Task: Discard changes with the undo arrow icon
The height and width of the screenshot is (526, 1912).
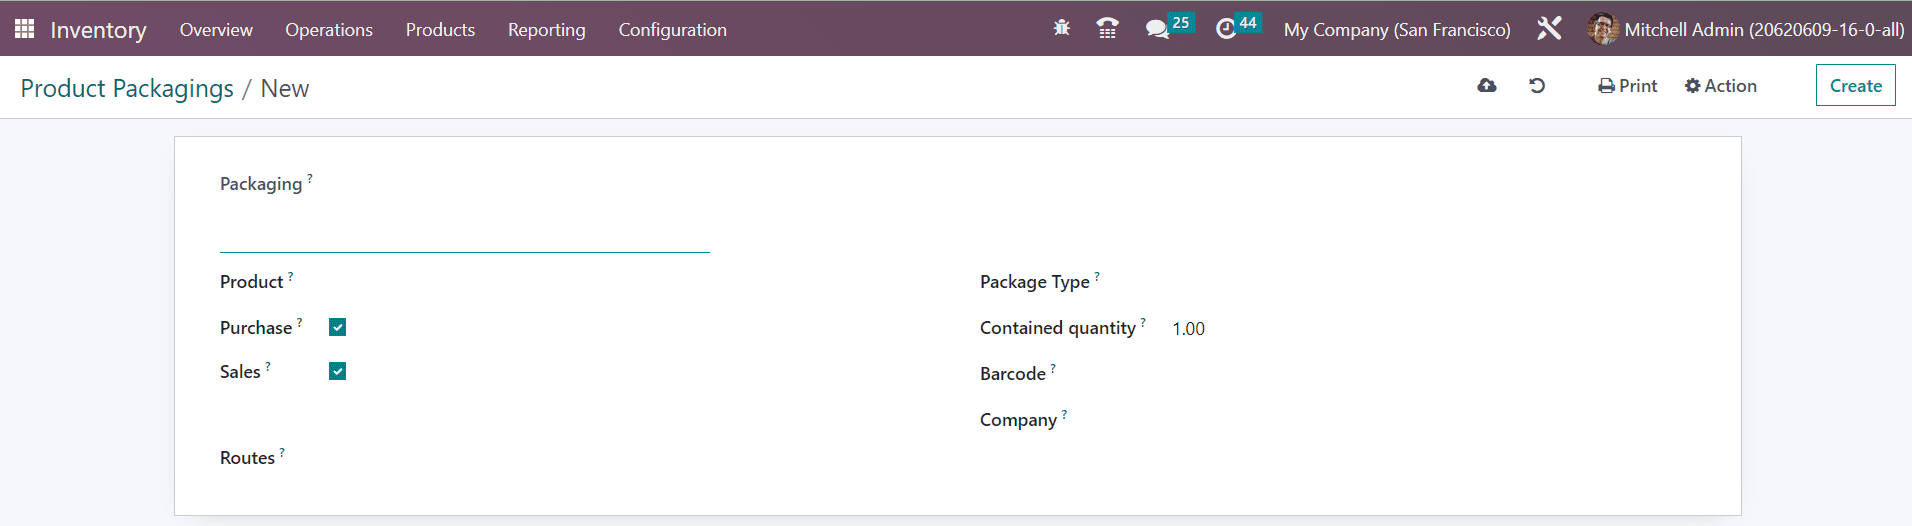Action: tap(1537, 86)
